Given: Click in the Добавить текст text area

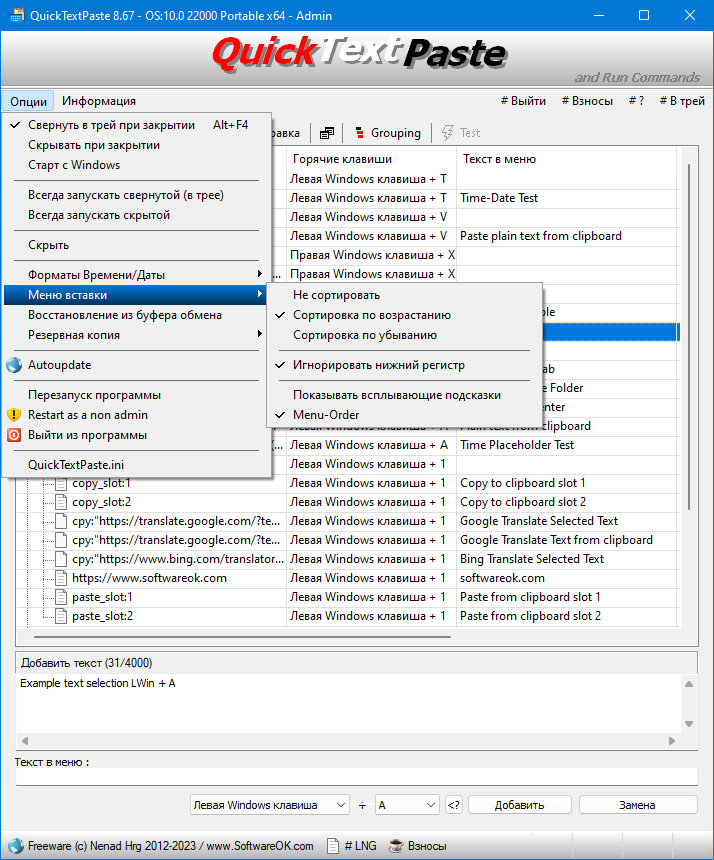Looking at the screenshot, I should point(348,704).
